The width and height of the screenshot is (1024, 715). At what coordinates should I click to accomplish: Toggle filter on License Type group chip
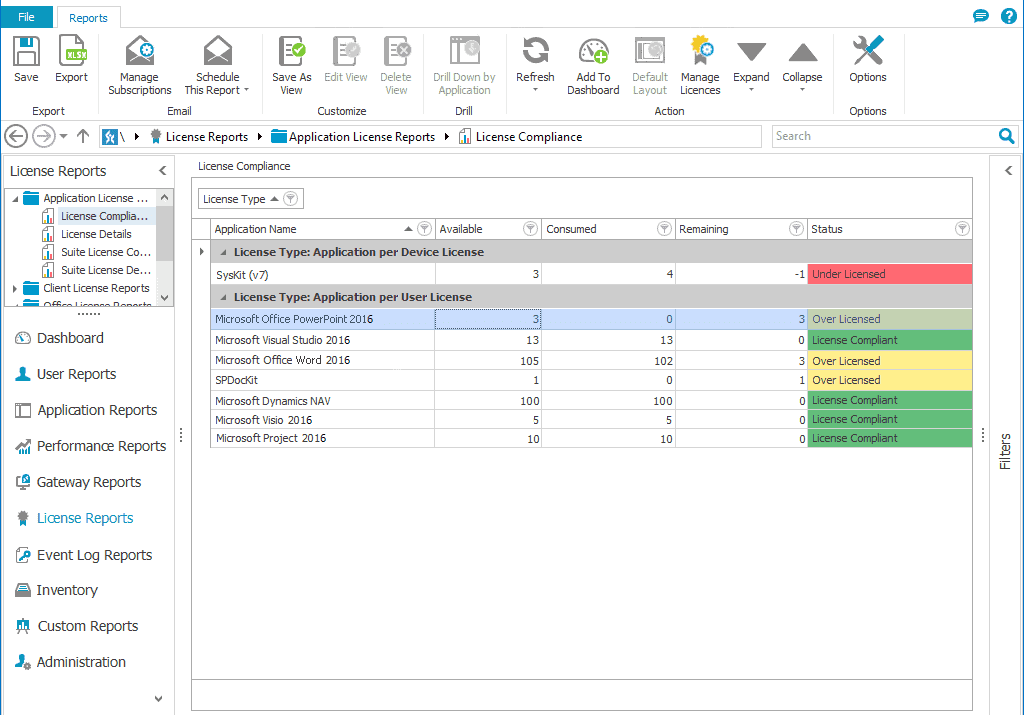[x=291, y=199]
